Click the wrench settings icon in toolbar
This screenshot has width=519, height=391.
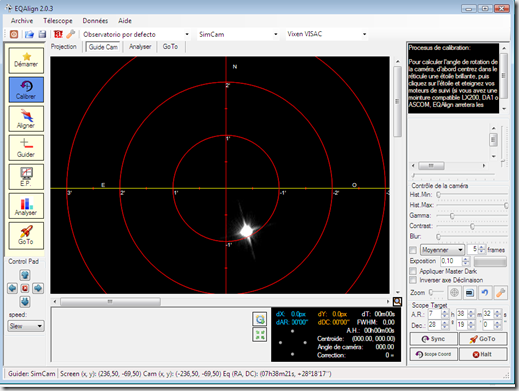[x=70, y=34]
